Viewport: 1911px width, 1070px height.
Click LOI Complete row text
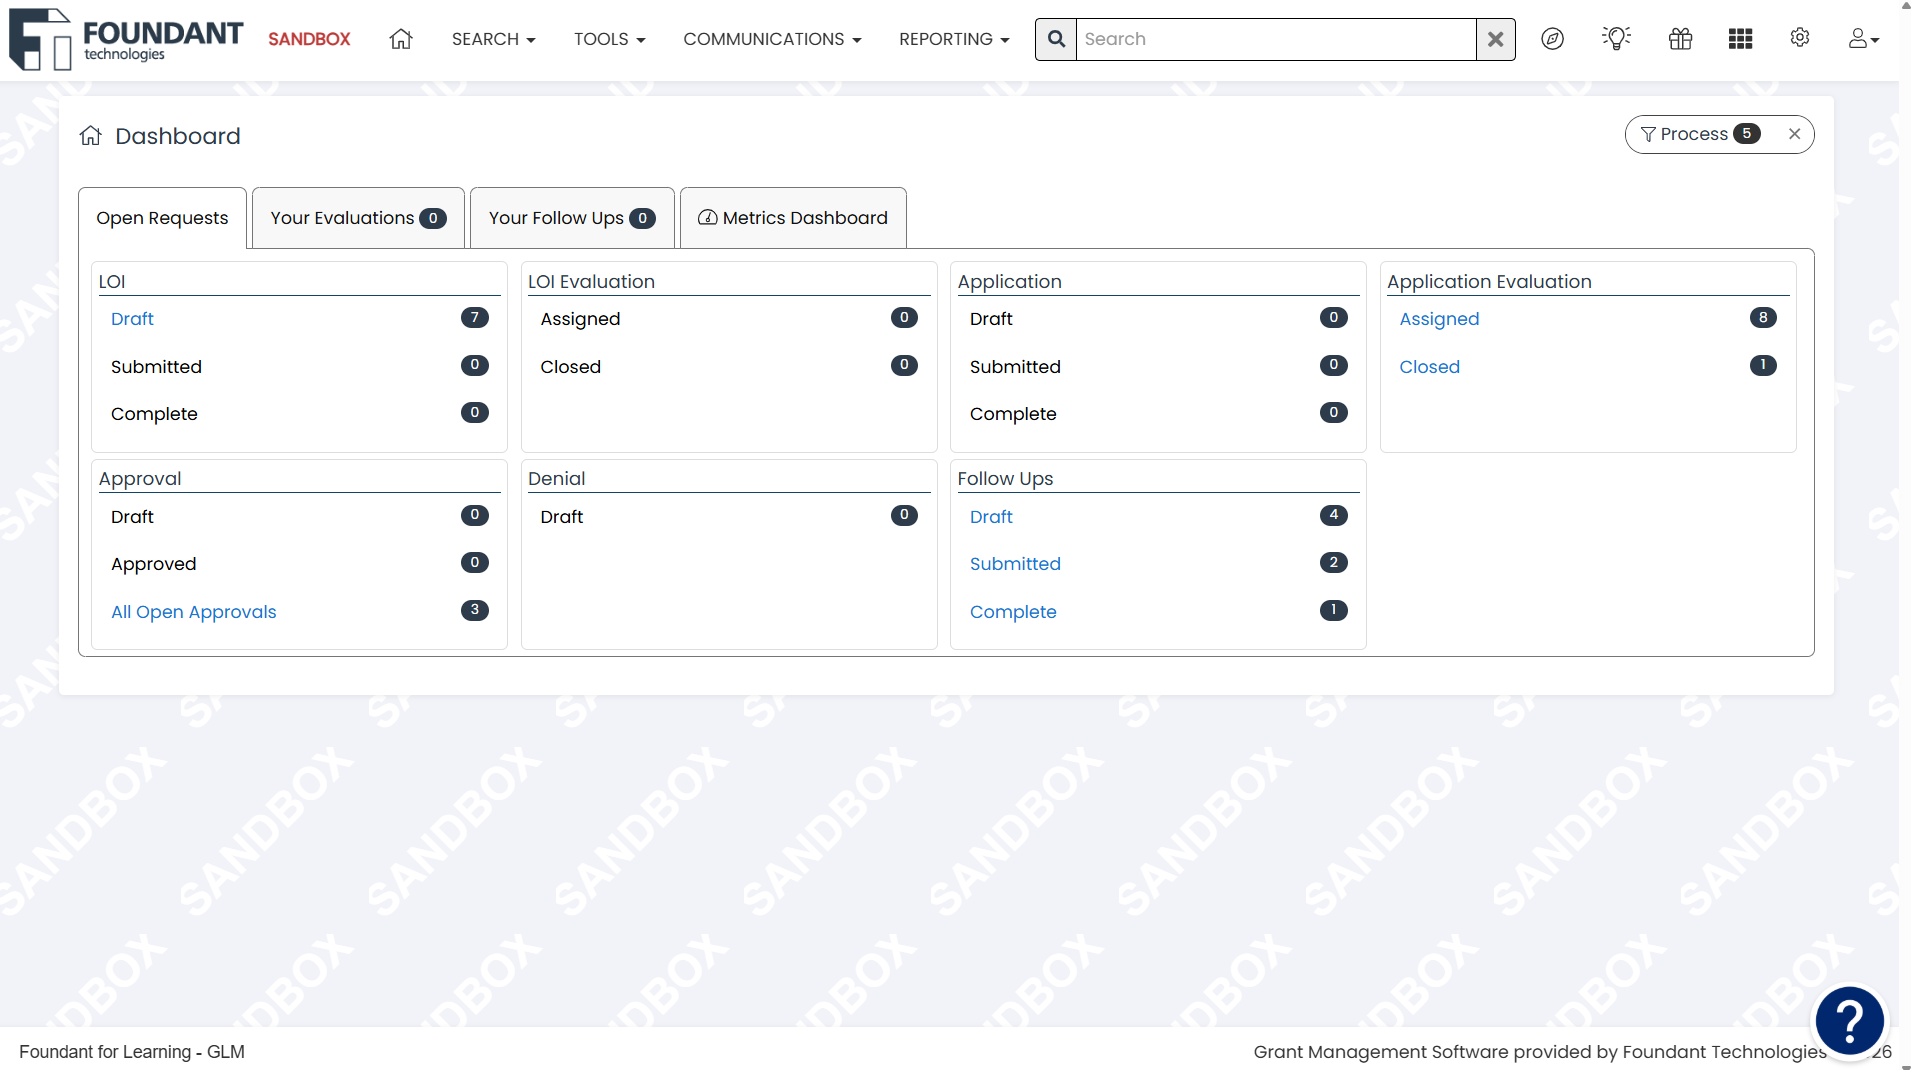click(x=154, y=414)
